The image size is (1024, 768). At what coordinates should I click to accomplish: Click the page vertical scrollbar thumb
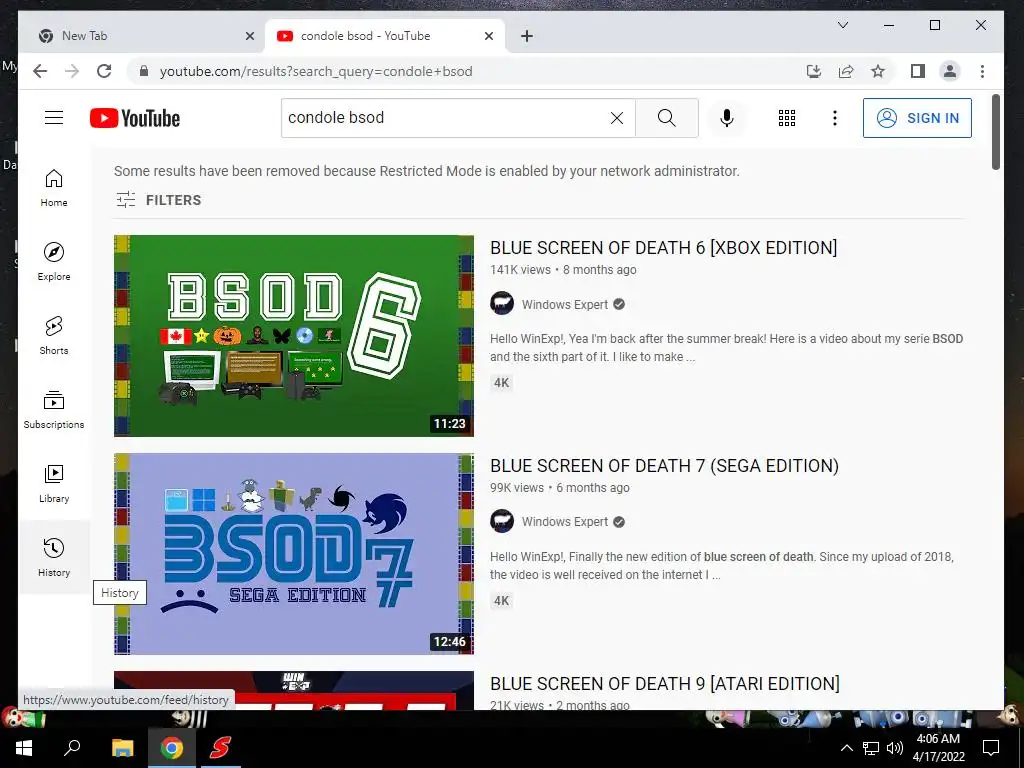click(996, 132)
